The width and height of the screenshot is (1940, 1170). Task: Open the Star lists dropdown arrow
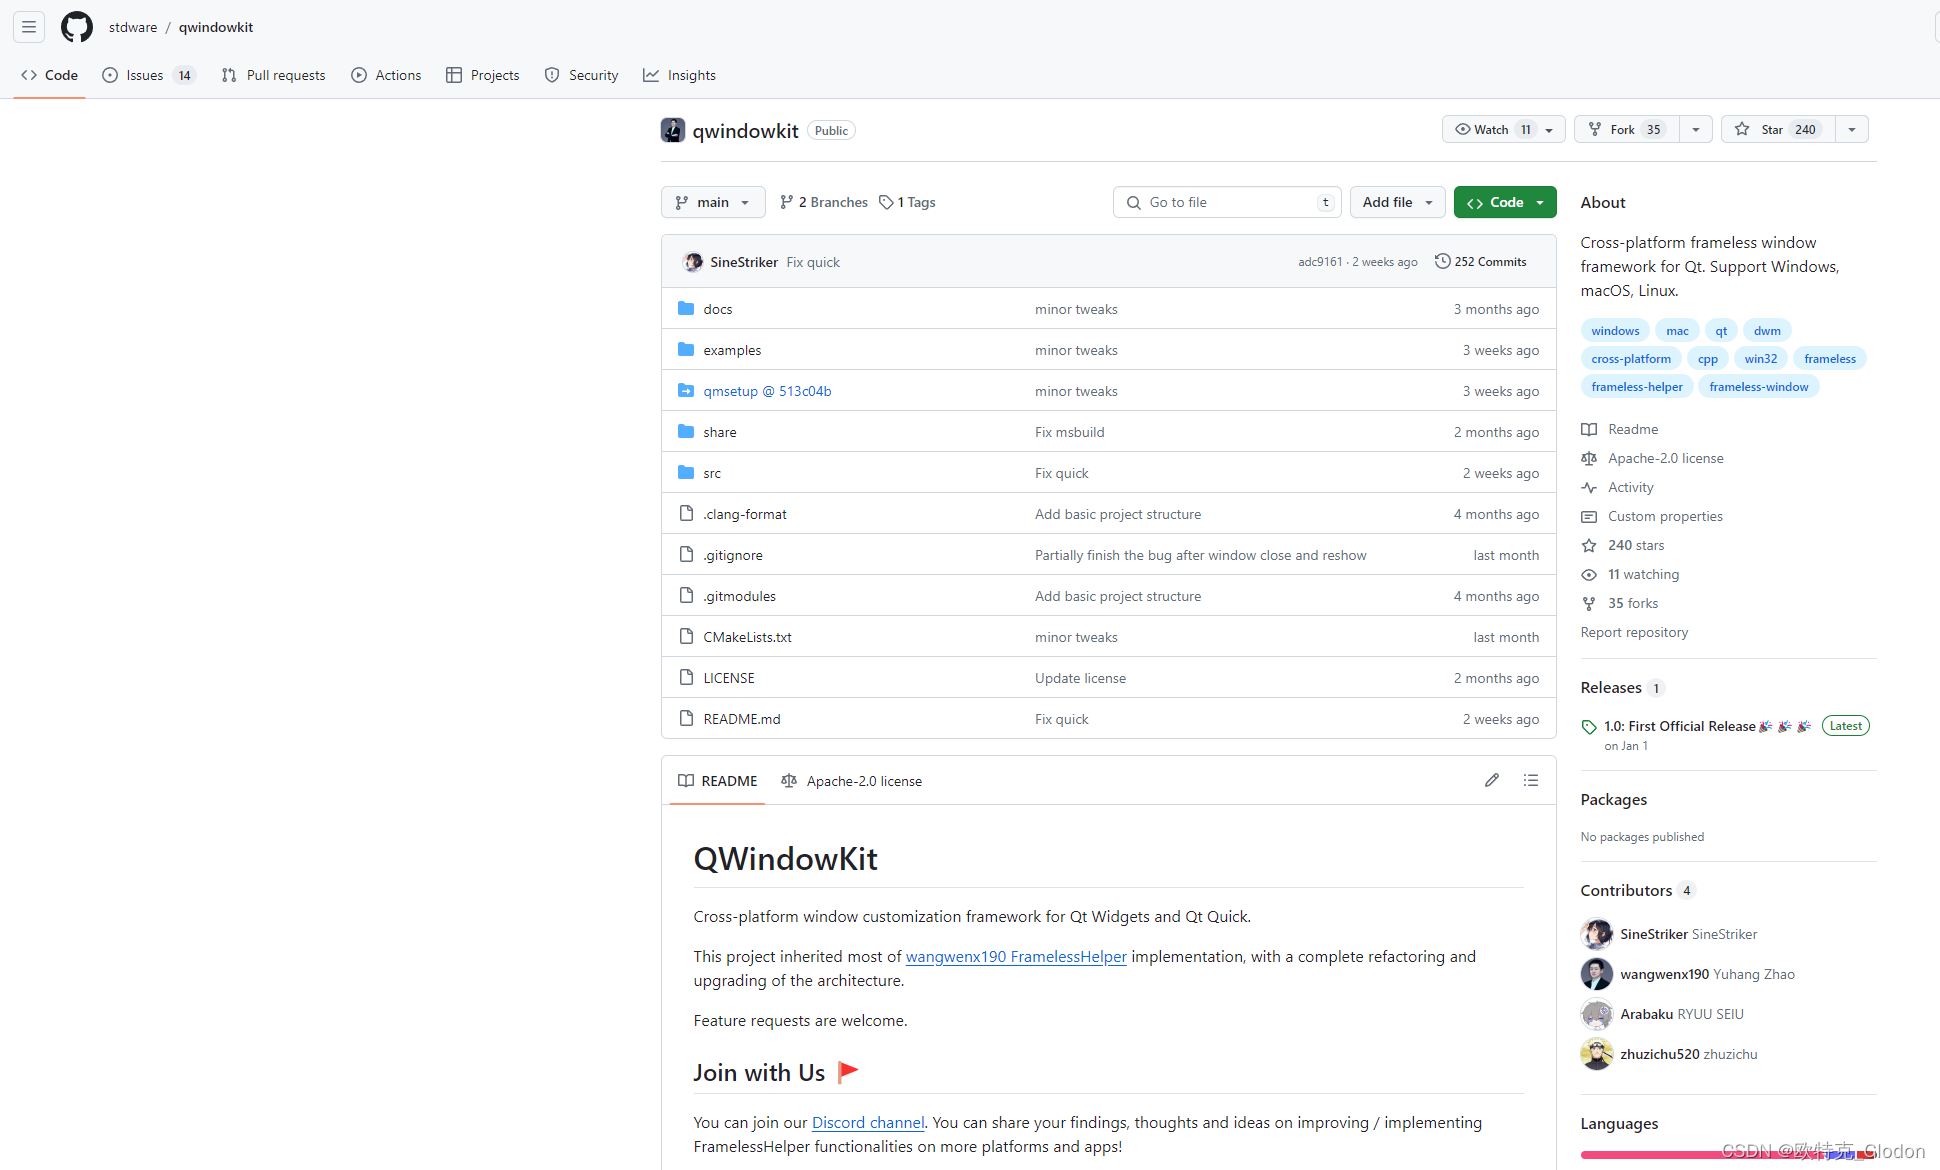pos(1851,129)
